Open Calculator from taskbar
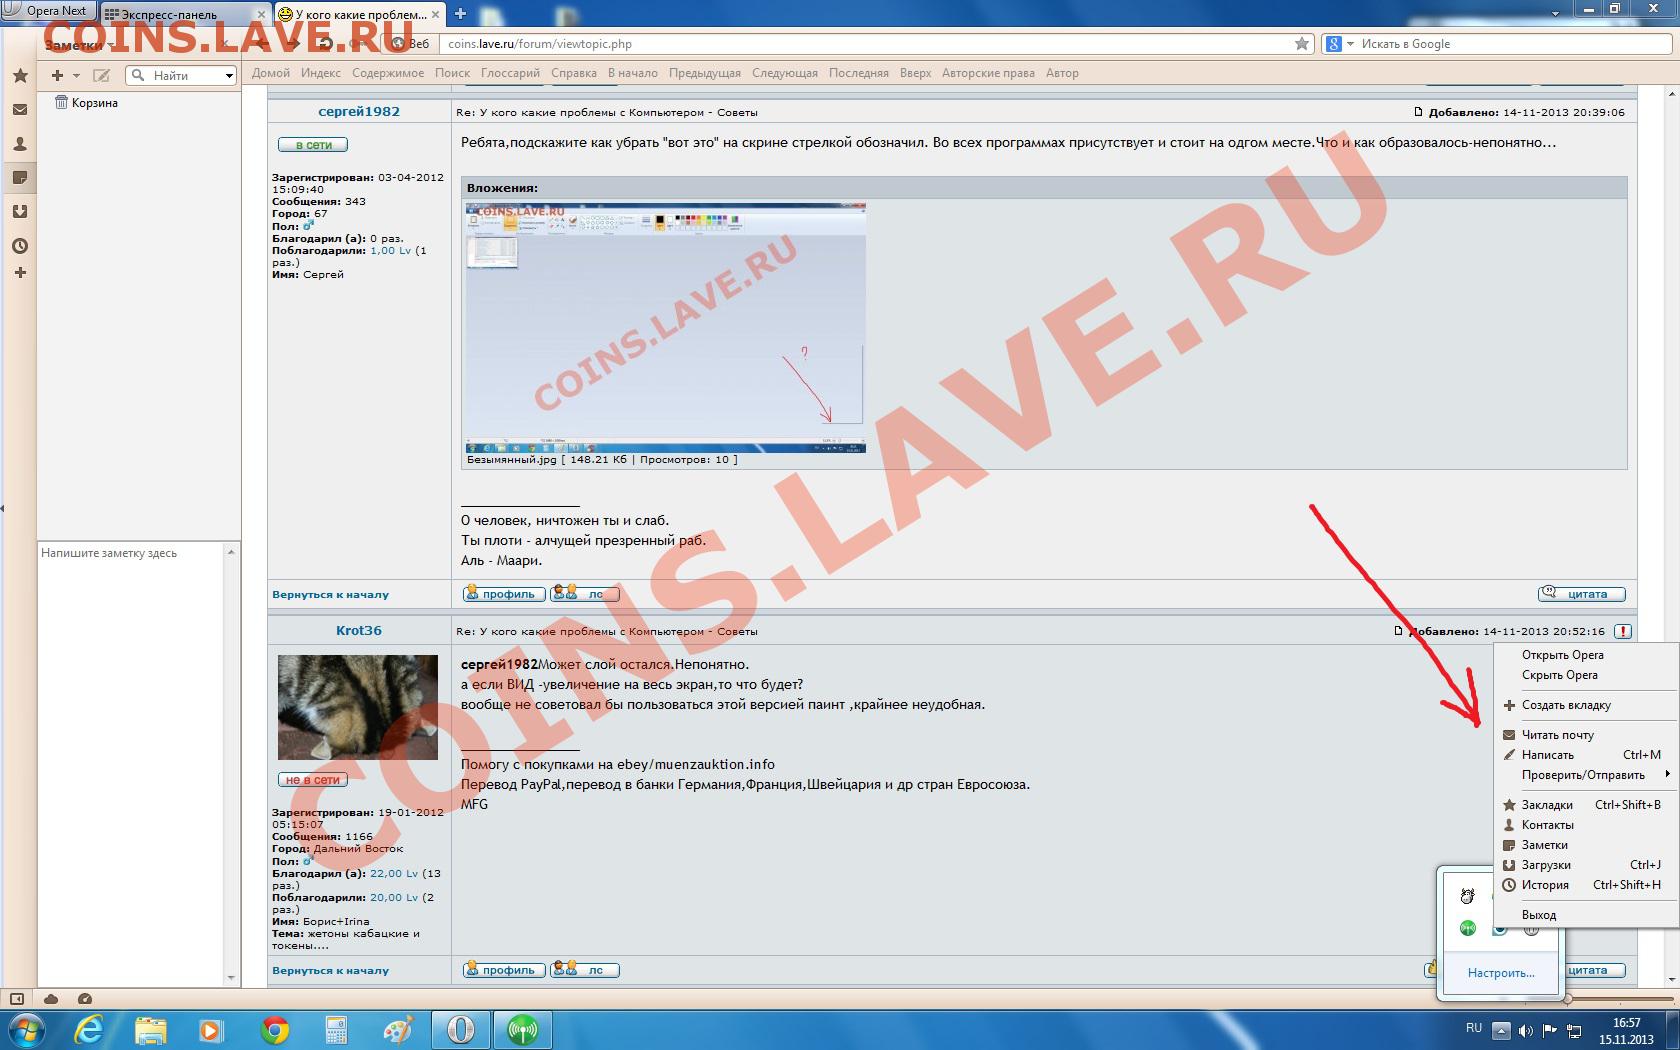The image size is (1680, 1050). (x=337, y=1029)
